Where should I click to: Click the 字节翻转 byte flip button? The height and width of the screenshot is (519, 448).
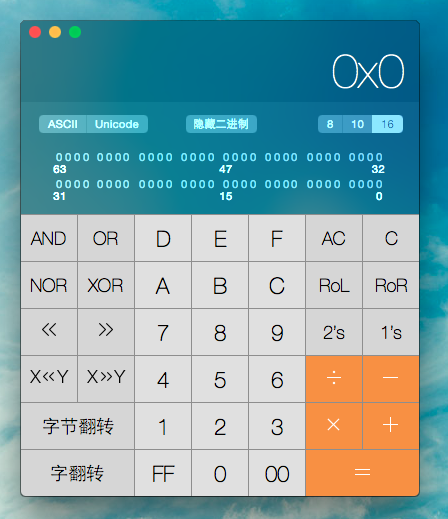point(78,426)
